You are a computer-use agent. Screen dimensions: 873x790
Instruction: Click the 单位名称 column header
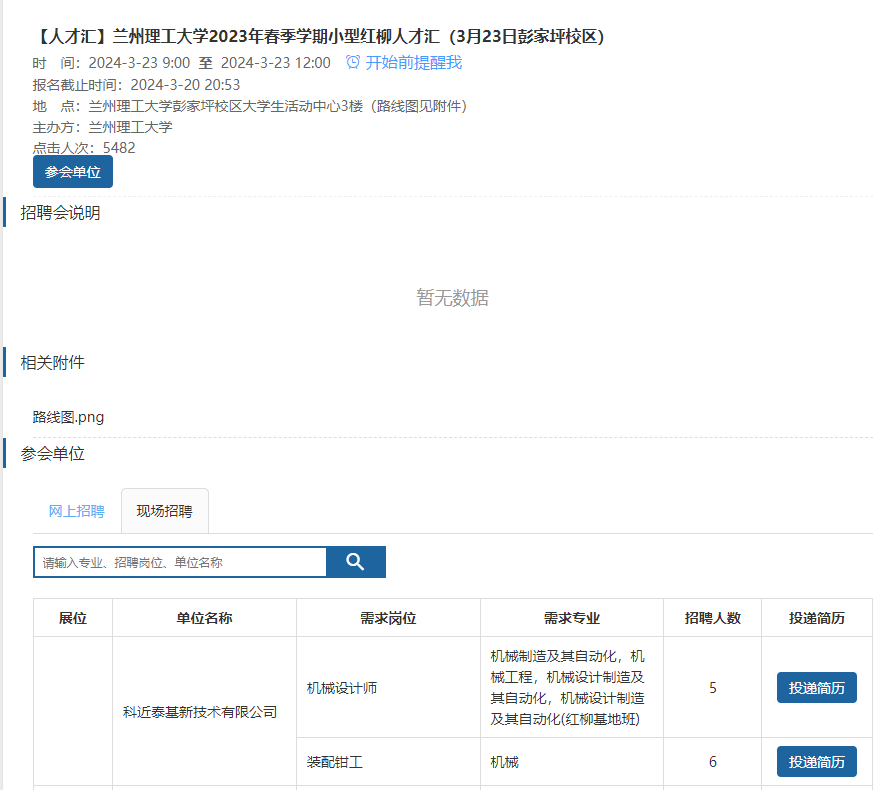[x=204, y=618]
